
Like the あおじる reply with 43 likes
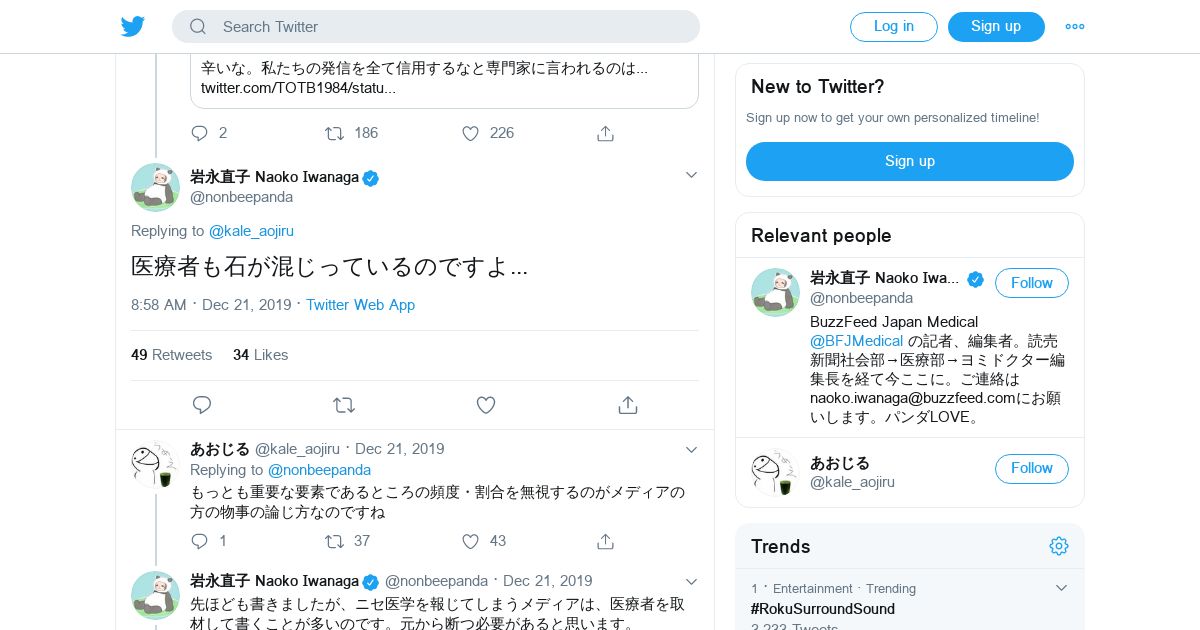[471, 541]
